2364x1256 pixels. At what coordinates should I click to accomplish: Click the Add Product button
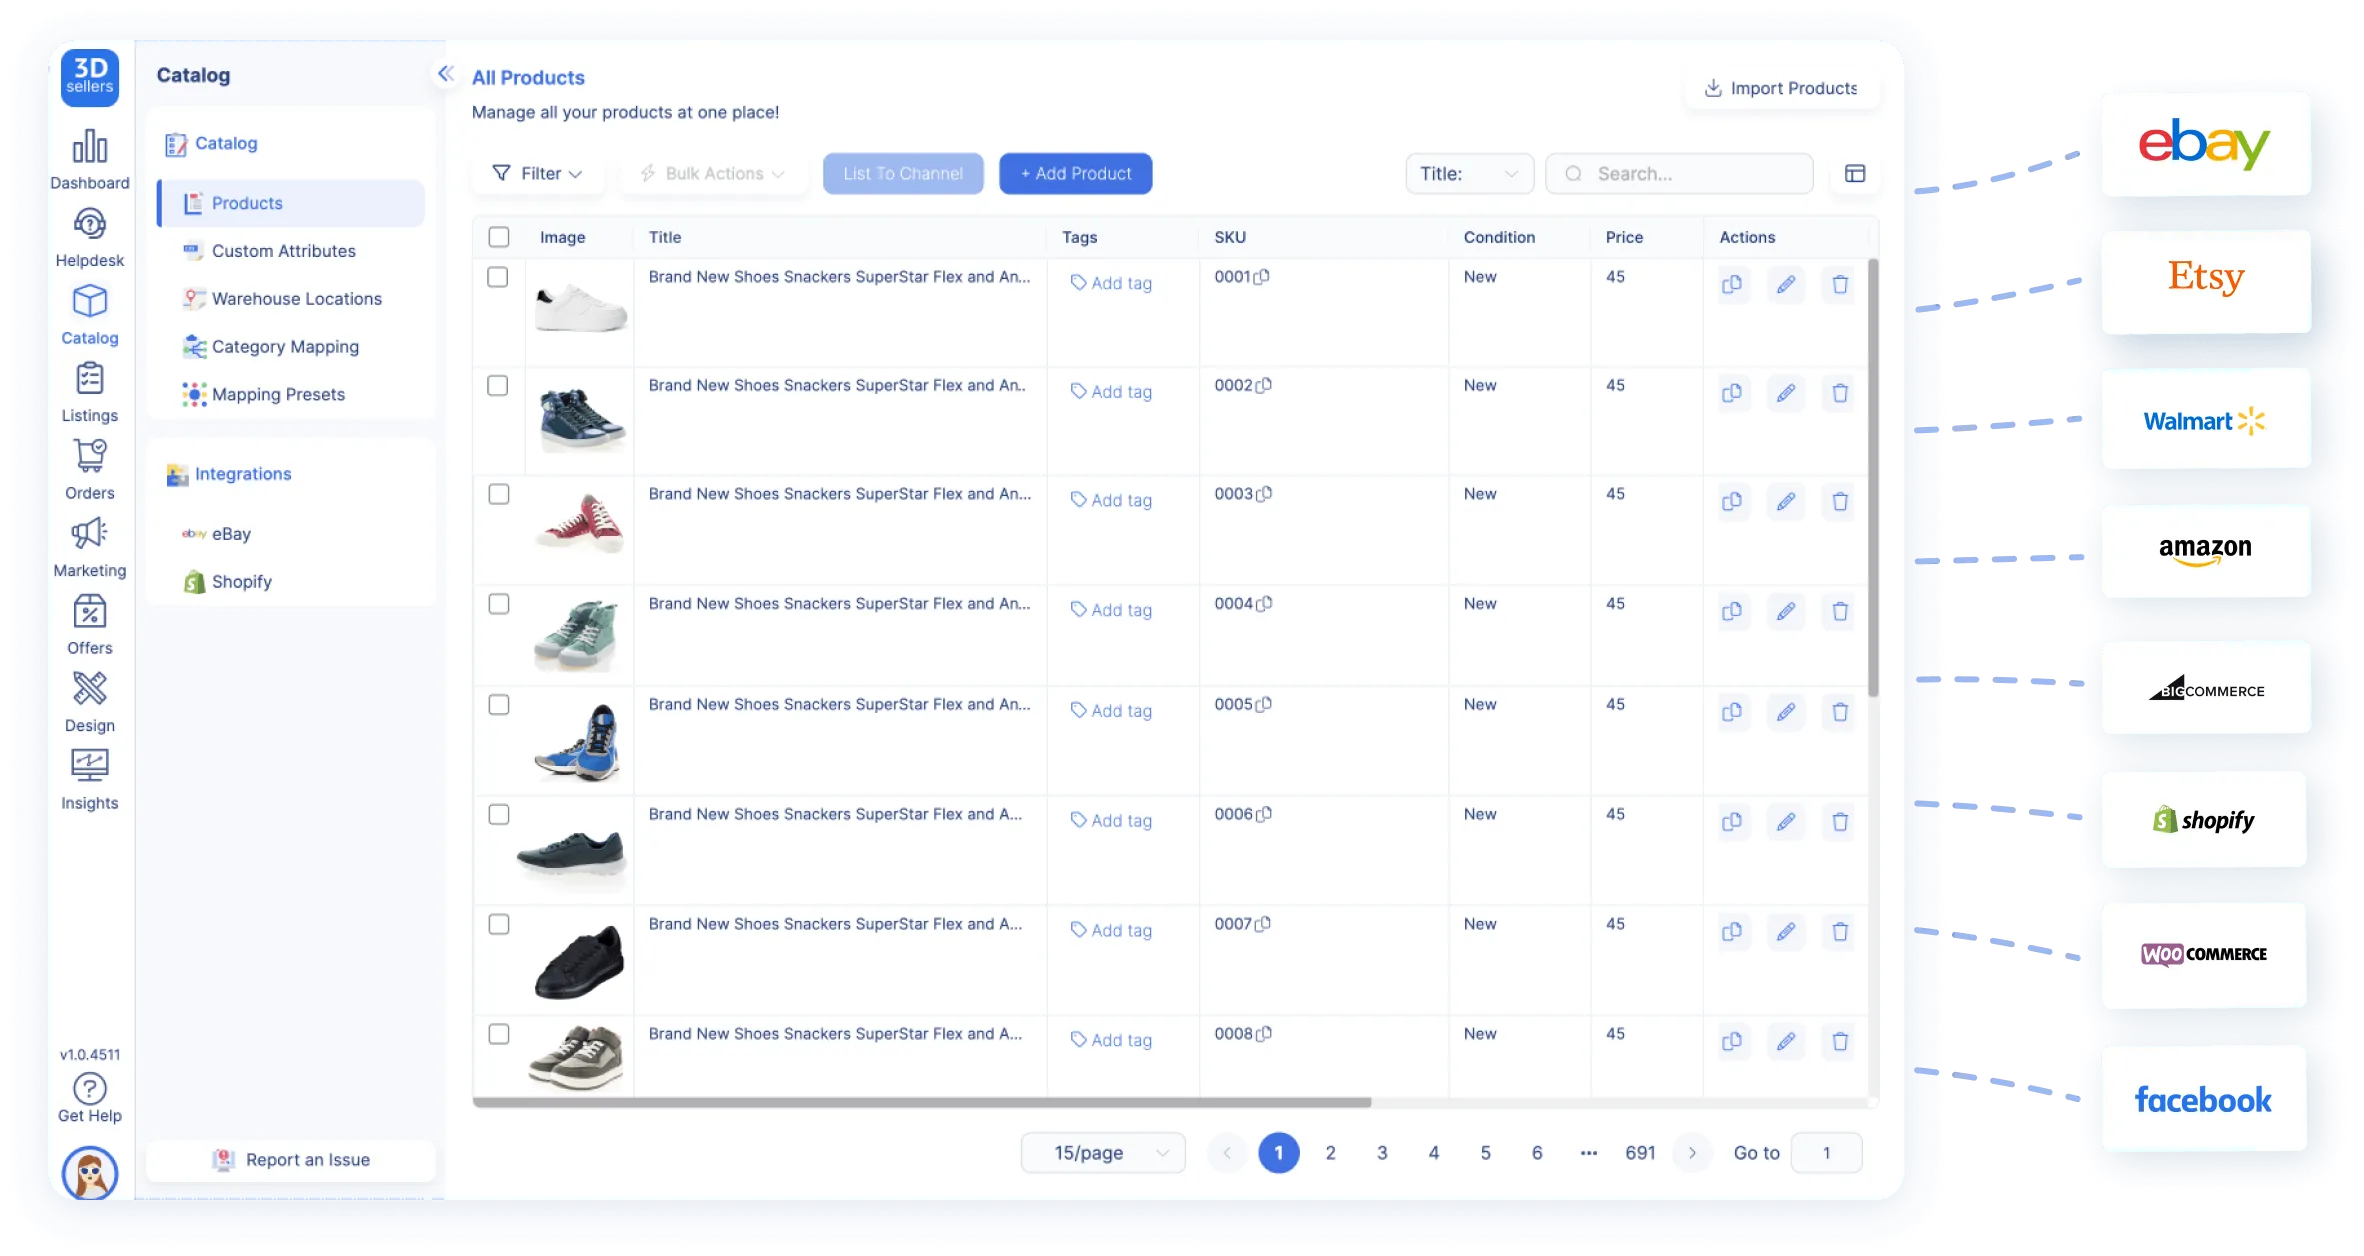(1076, 174)
